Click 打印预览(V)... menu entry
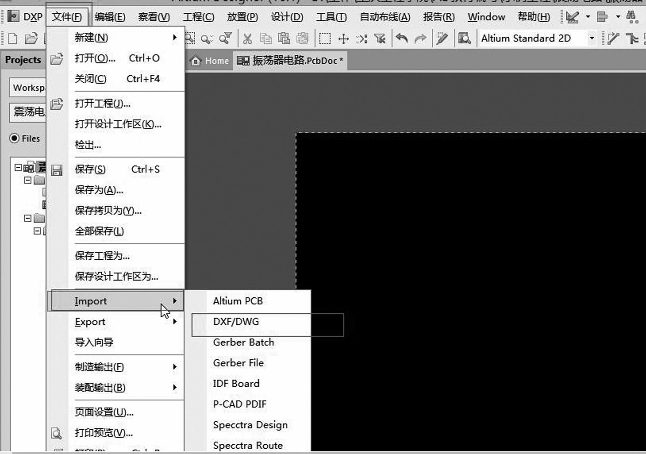Viewport: 646px width, 454px height. point(115,433)
